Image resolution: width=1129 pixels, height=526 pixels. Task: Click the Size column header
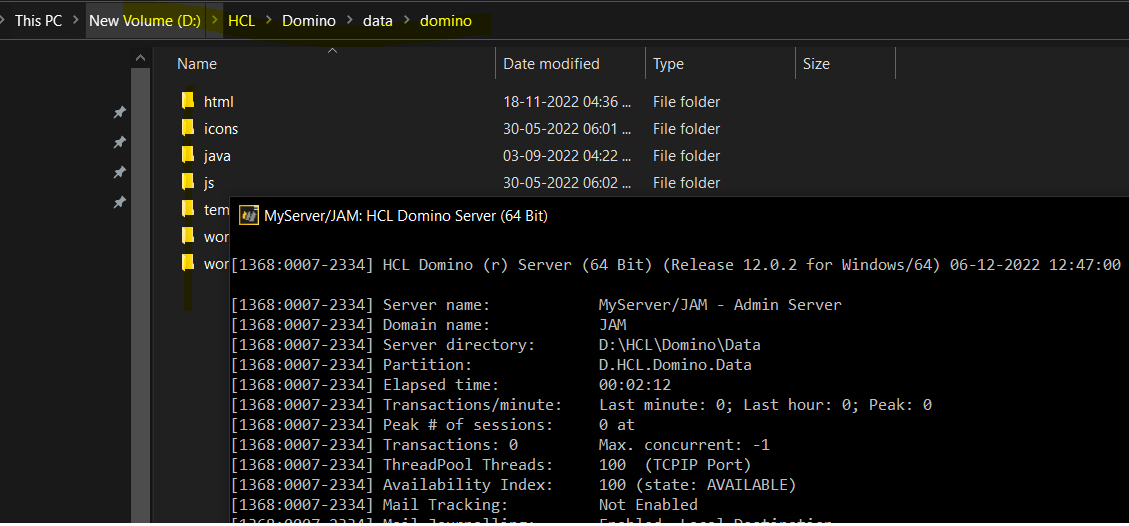816,64
